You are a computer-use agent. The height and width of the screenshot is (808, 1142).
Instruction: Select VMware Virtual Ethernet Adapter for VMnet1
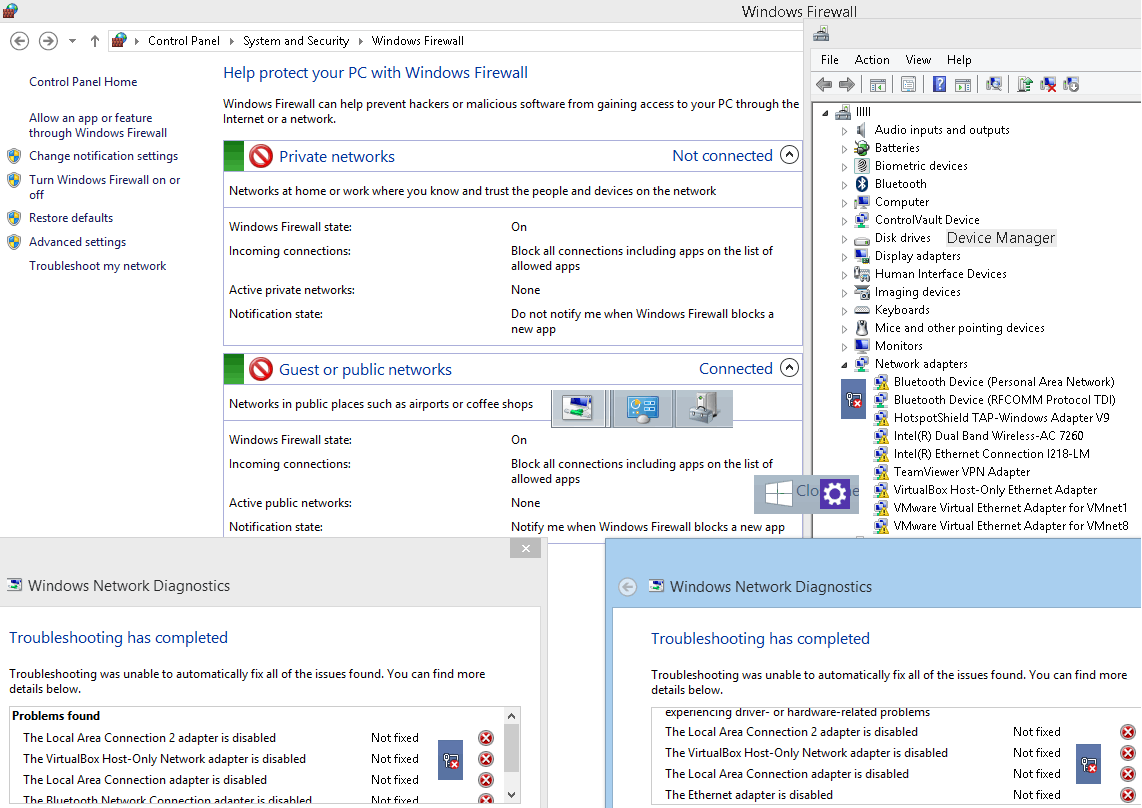click(1010, 508)
